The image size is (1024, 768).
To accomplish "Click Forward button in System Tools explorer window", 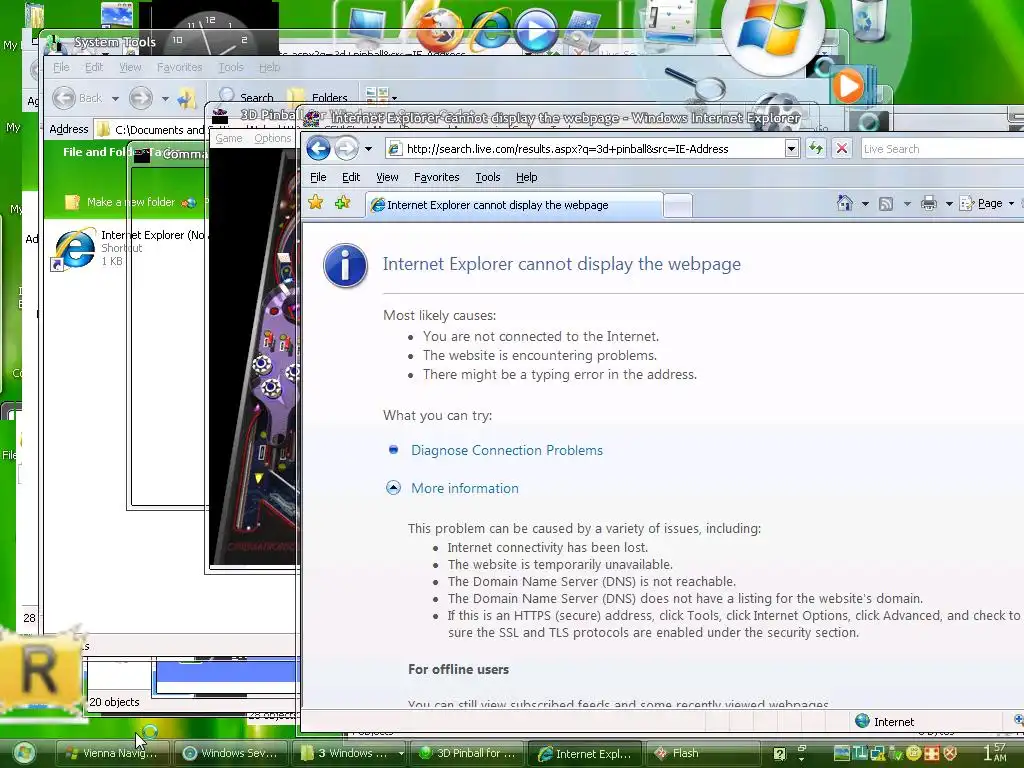I will point(140,99).
